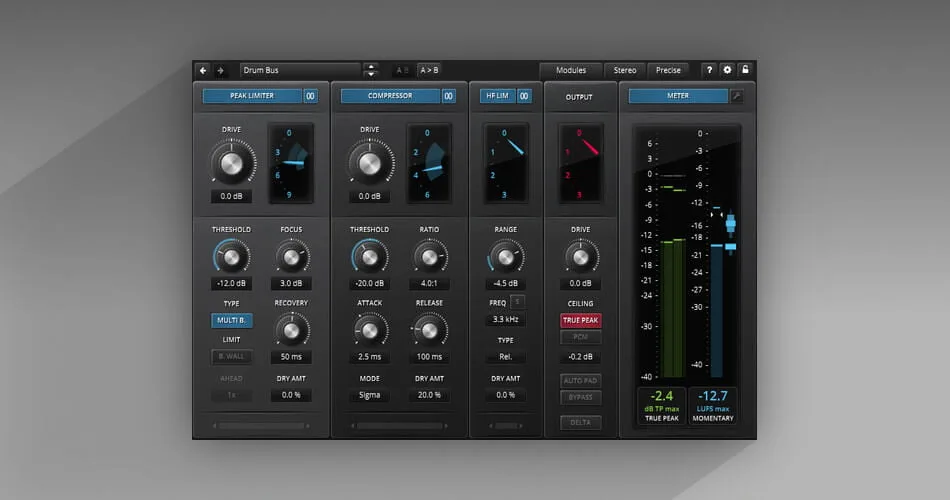Viewport: 950px width, 500px height.
Task: Open the Precise quality menu
Action: coord(668,70)
